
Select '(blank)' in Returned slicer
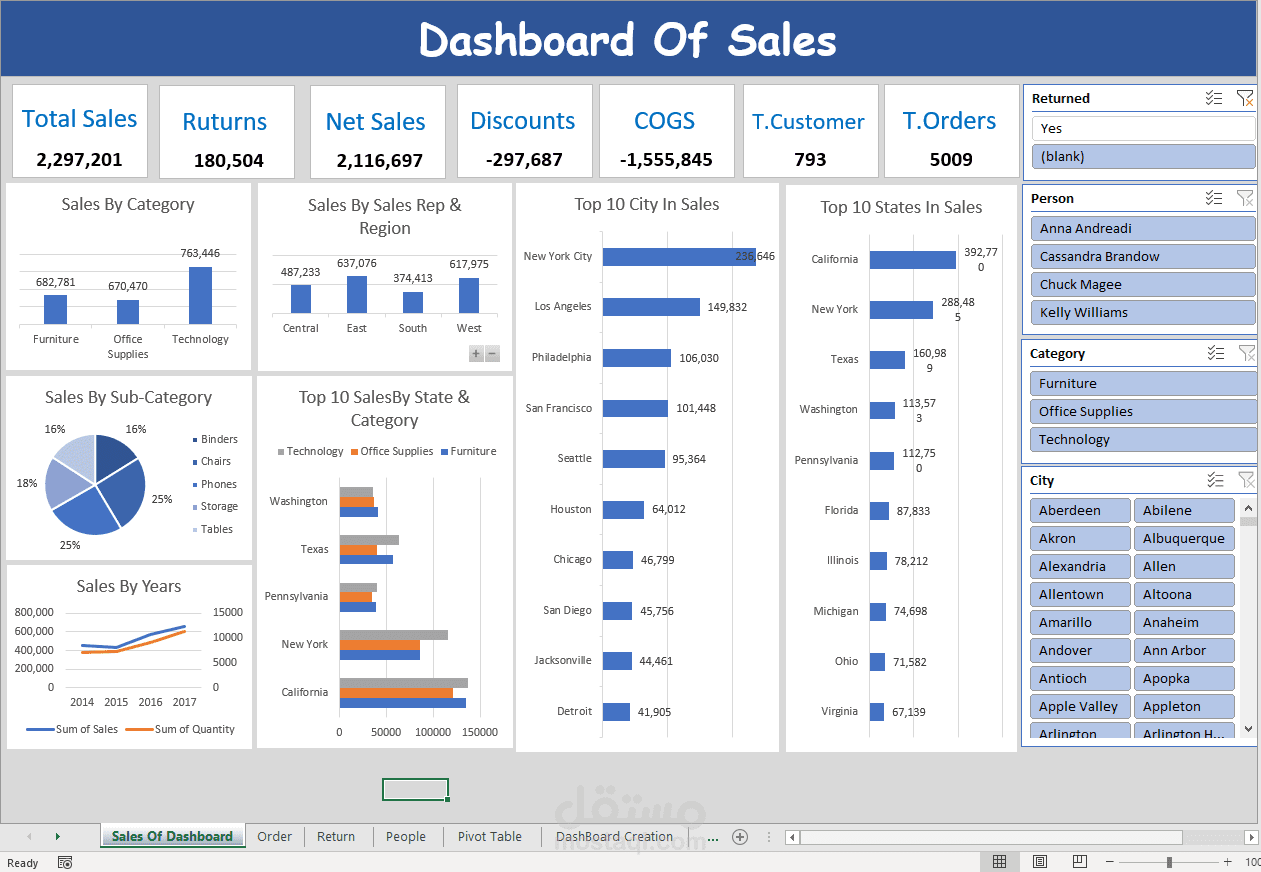coord(1143,156)
